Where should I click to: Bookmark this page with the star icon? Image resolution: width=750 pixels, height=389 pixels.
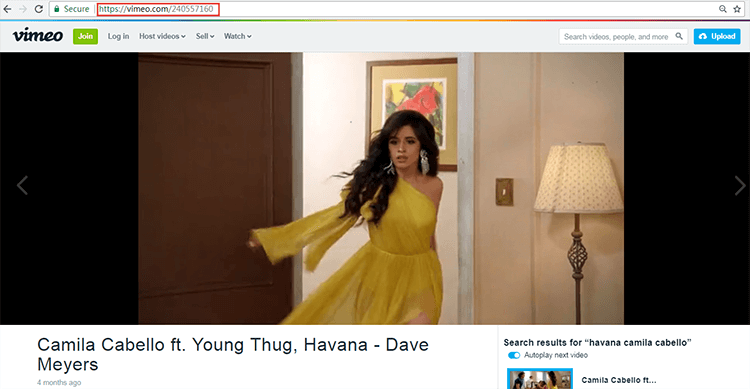tap(737, 9)
